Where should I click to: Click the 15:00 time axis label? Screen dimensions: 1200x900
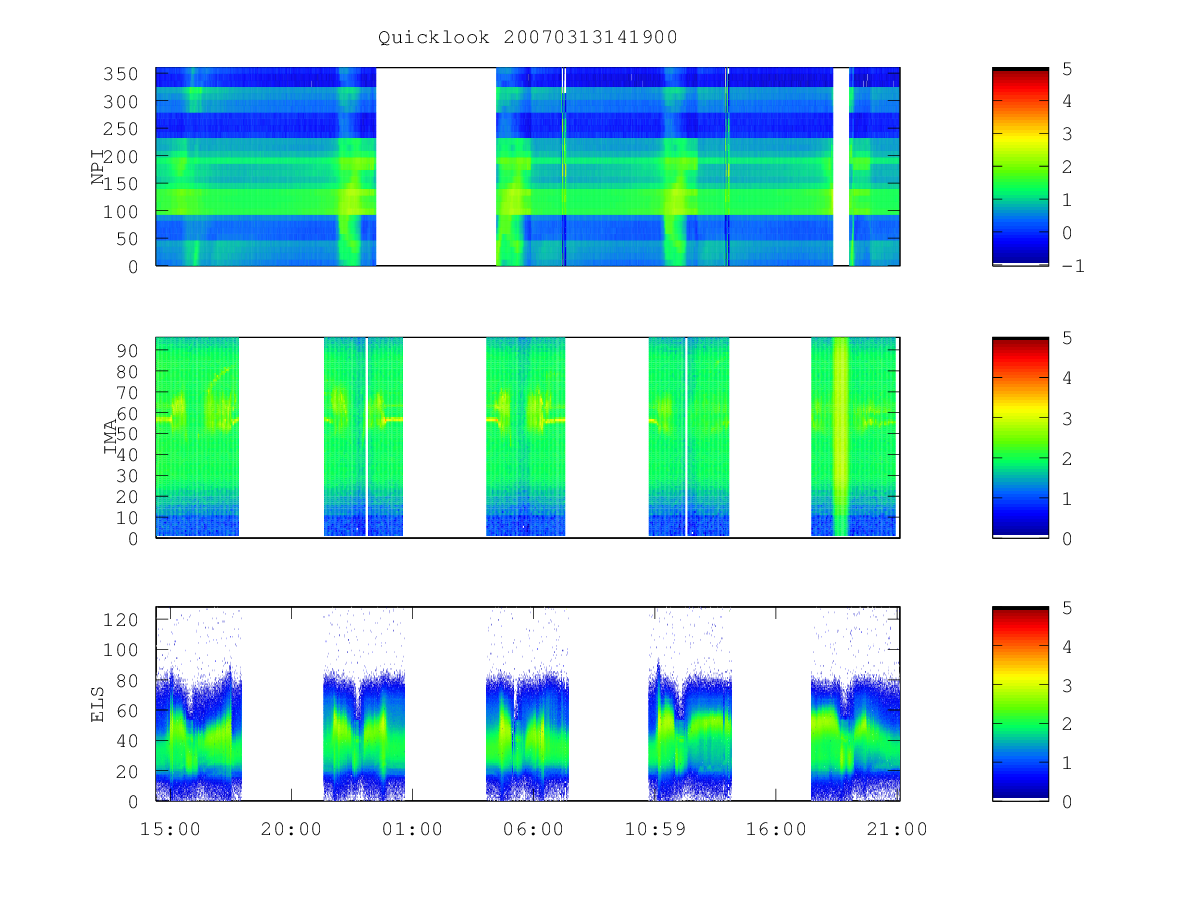click(171, 828)
